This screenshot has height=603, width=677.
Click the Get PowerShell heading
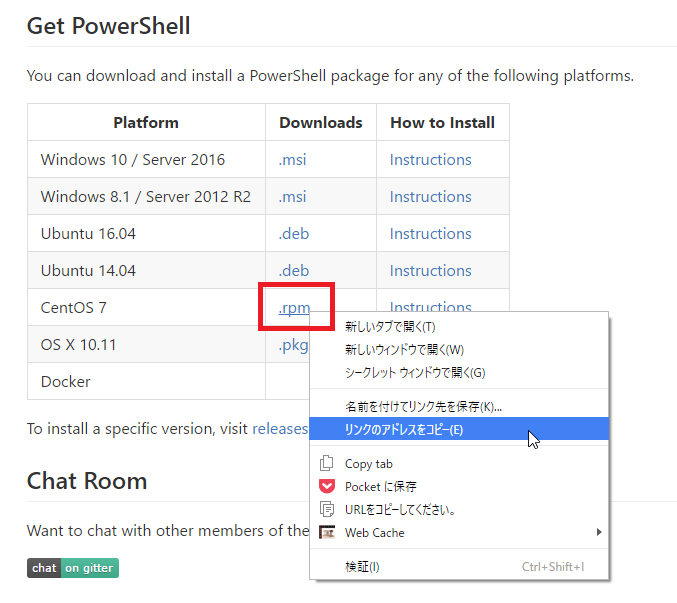108,25
